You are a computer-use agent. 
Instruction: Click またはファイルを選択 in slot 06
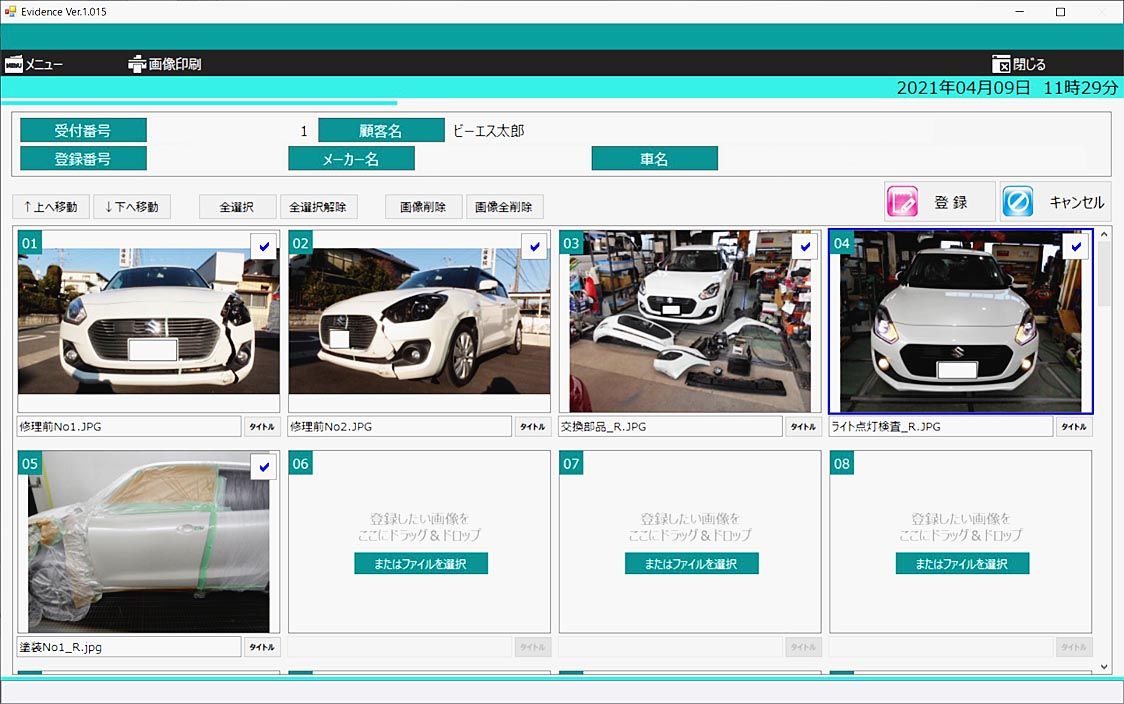tap(420, 563)
